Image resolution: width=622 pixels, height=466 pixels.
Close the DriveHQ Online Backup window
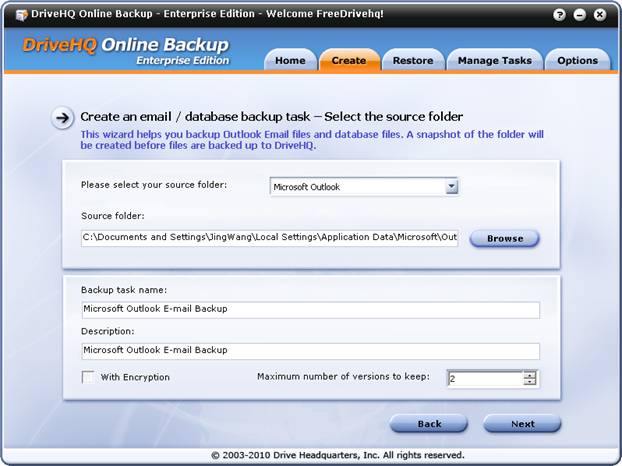pyautogui.click(x=599, y=16)
